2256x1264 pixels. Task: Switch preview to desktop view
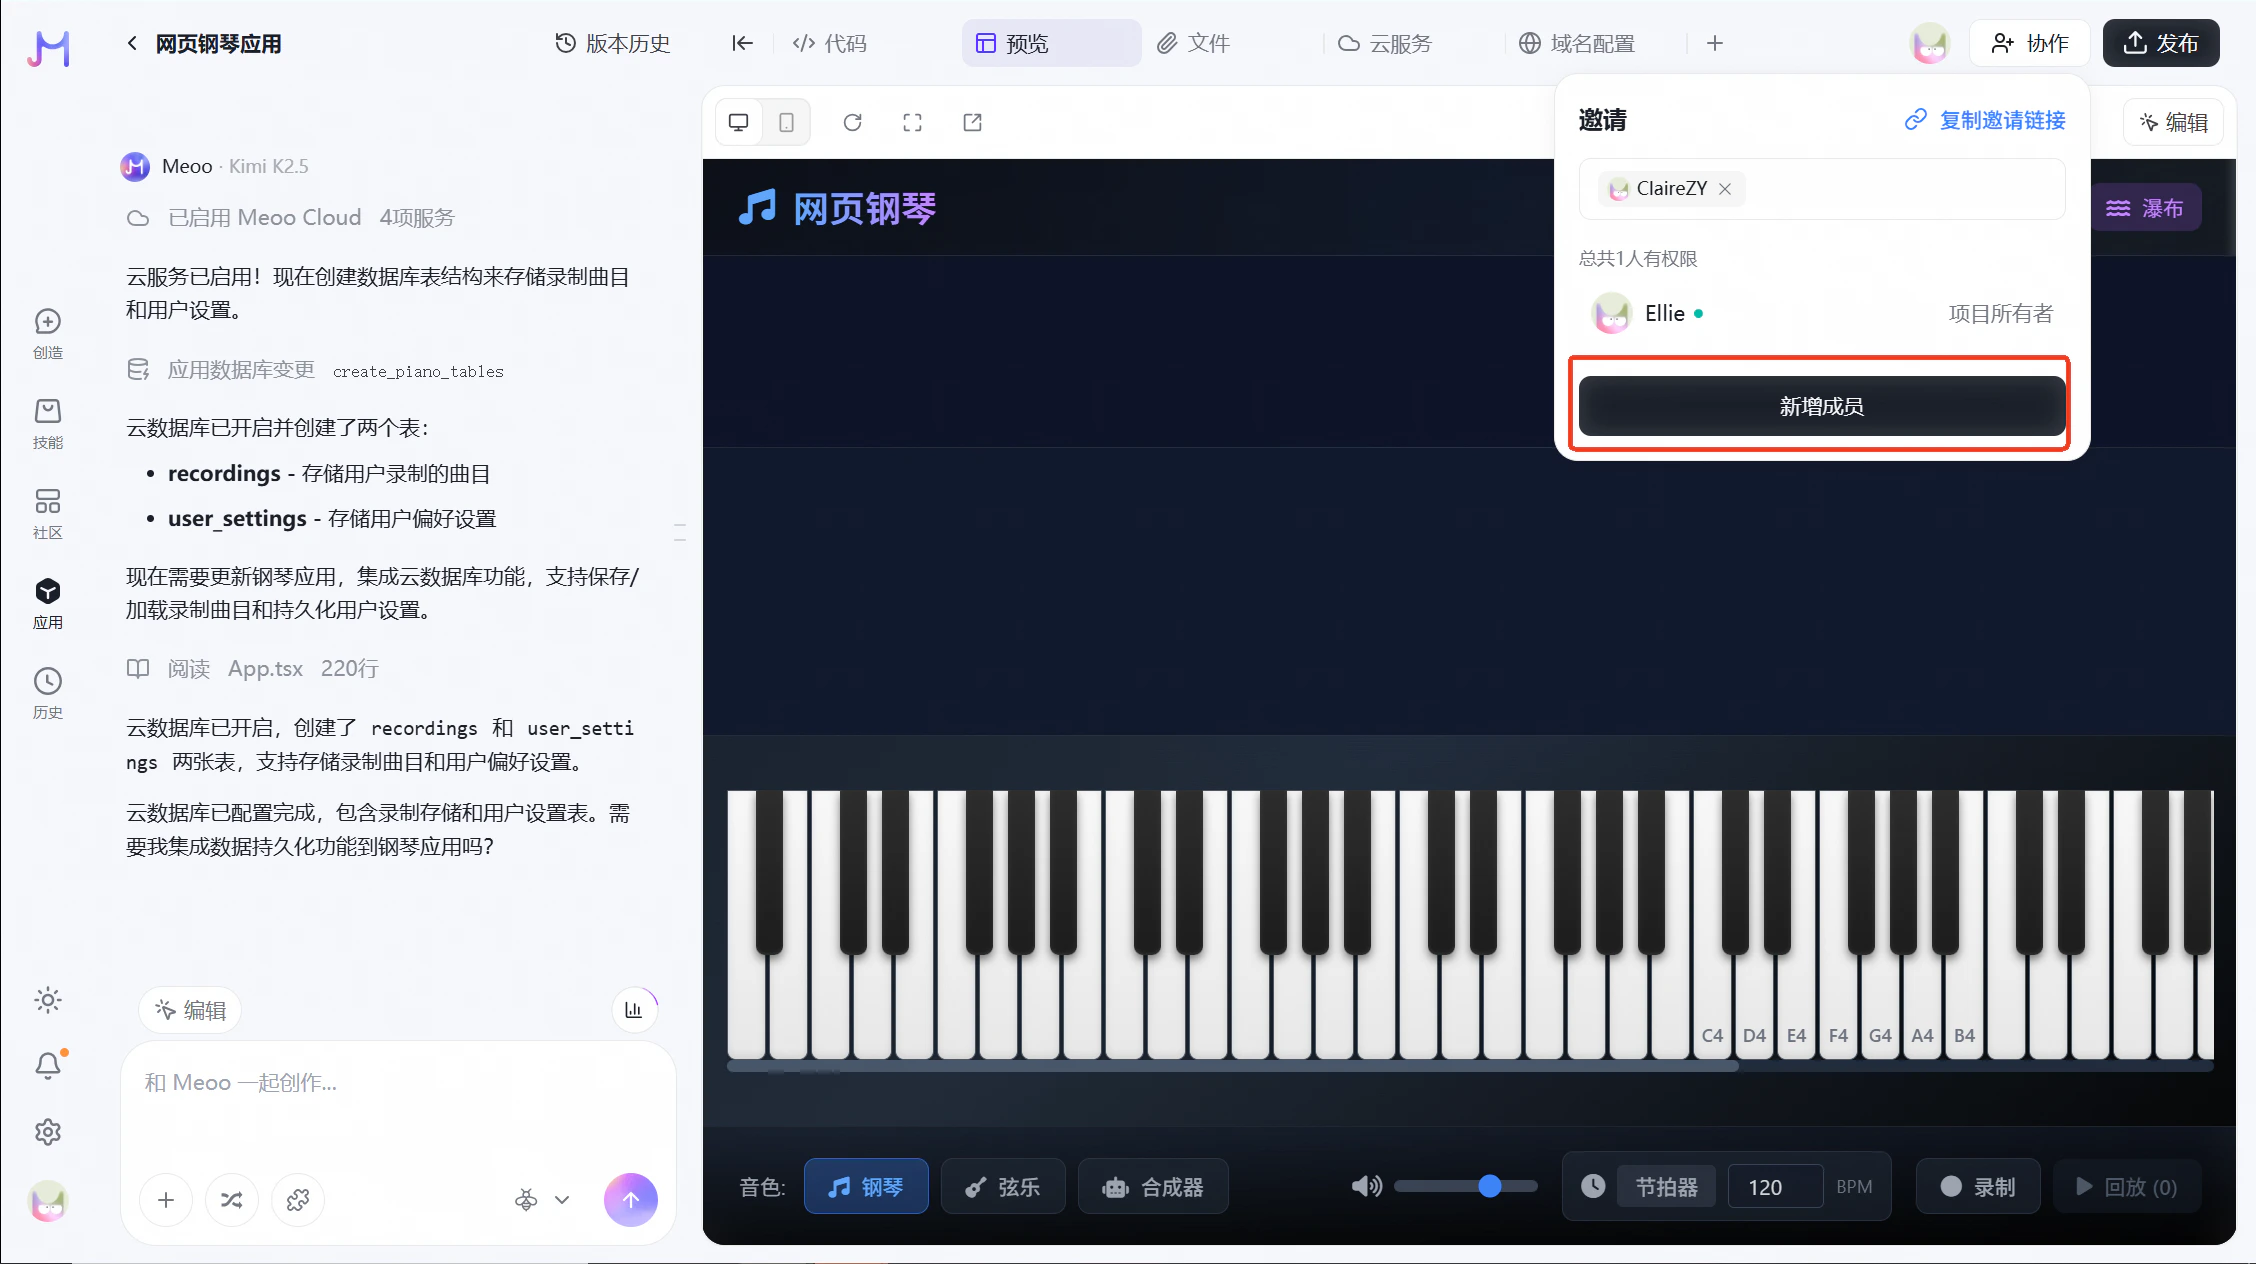click(739, 122)
